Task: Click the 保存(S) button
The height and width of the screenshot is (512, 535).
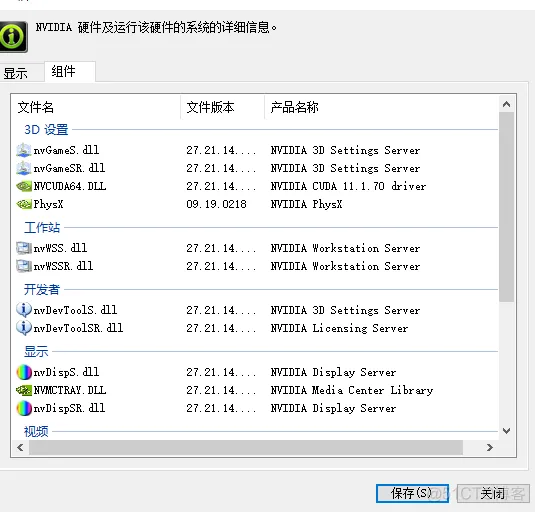Action: click(412, 493)
